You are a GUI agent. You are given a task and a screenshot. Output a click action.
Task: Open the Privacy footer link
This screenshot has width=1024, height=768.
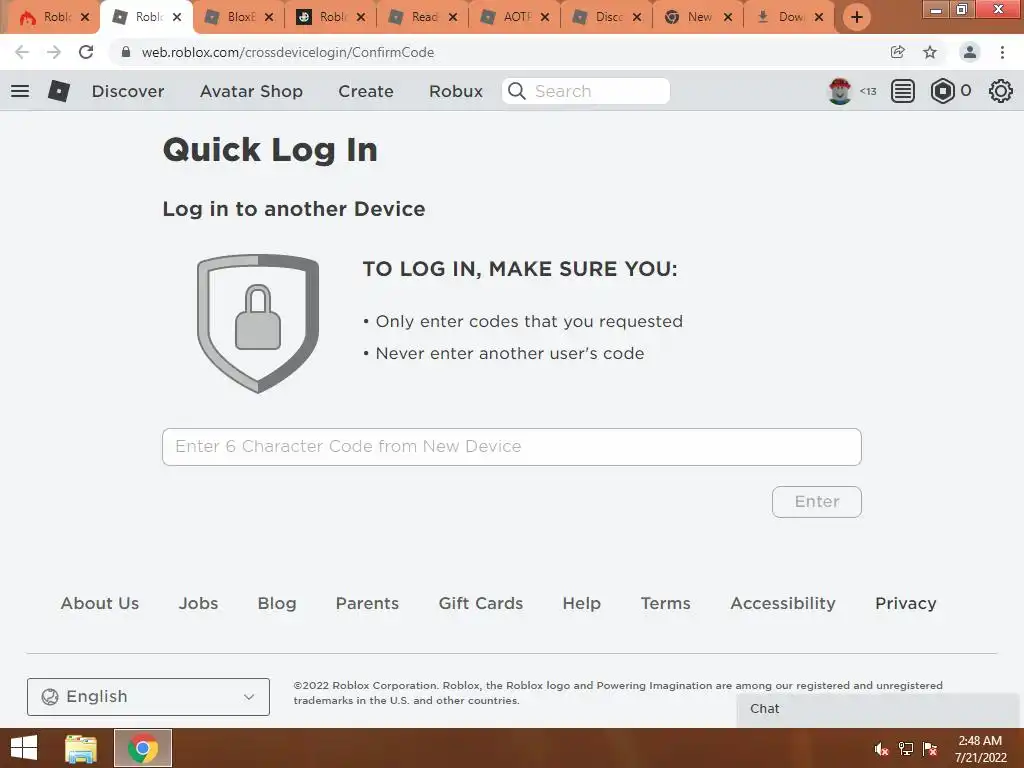tap(906, 603)
